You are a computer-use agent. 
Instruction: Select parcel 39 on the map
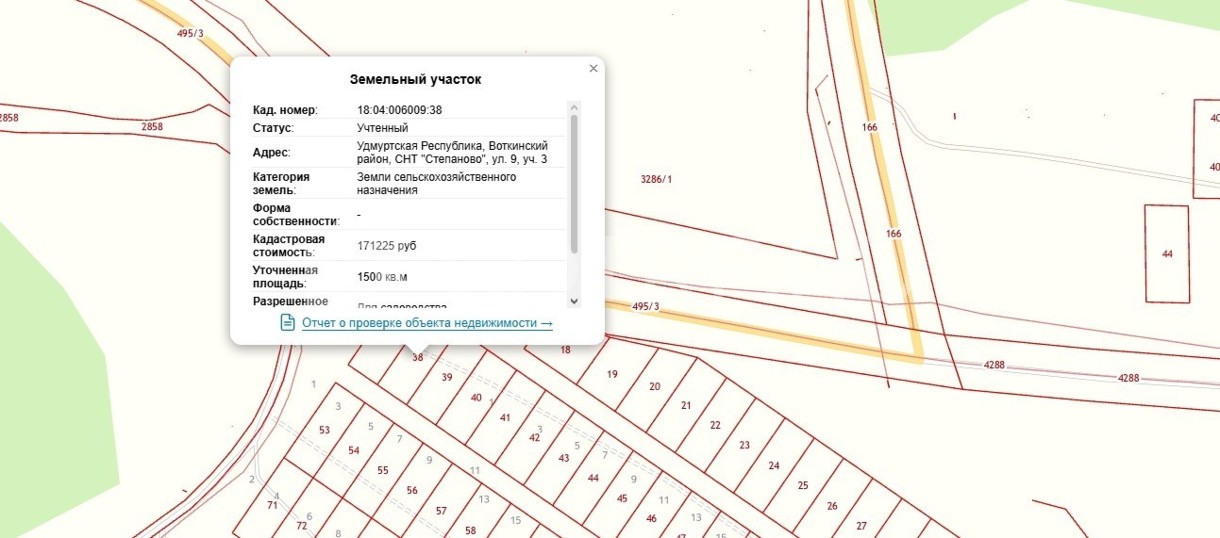(x=447, y=377)
